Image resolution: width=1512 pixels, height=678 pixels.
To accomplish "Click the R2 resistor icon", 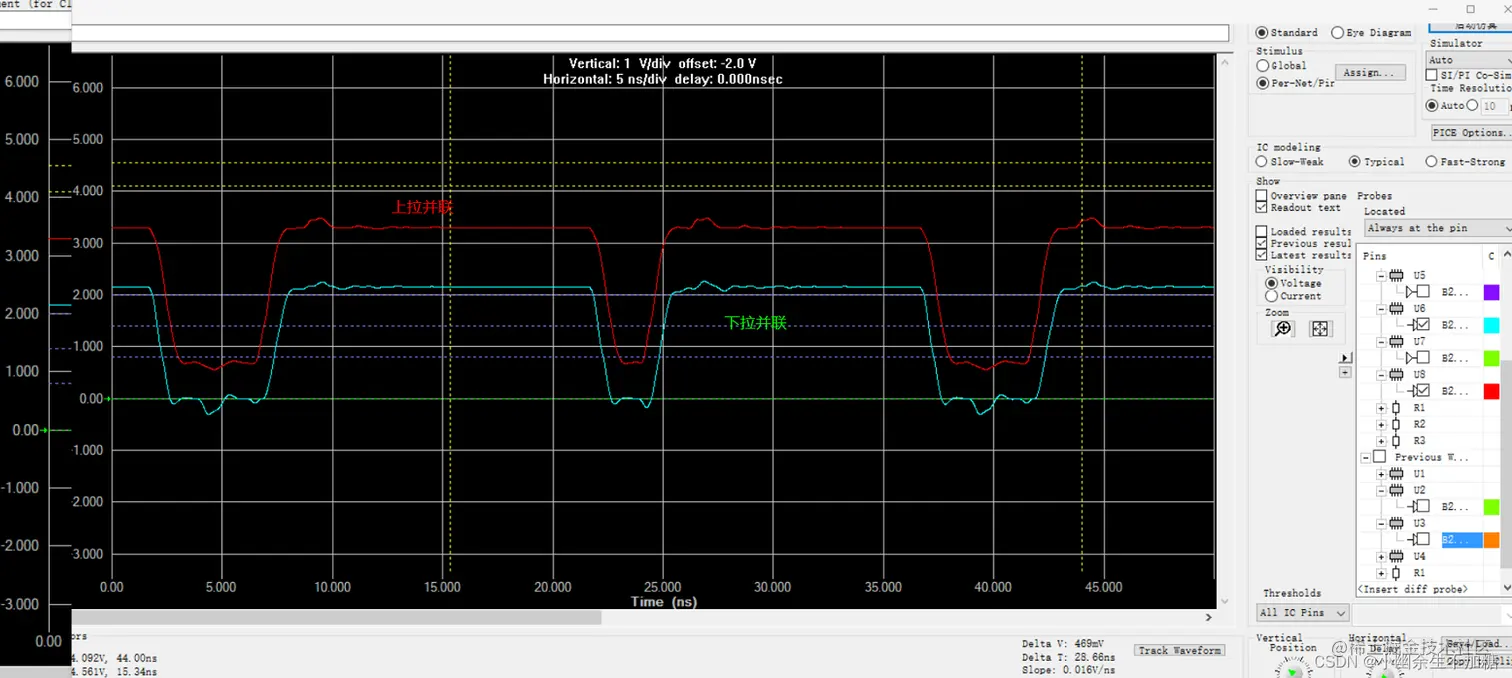I will pos(1396,424).
